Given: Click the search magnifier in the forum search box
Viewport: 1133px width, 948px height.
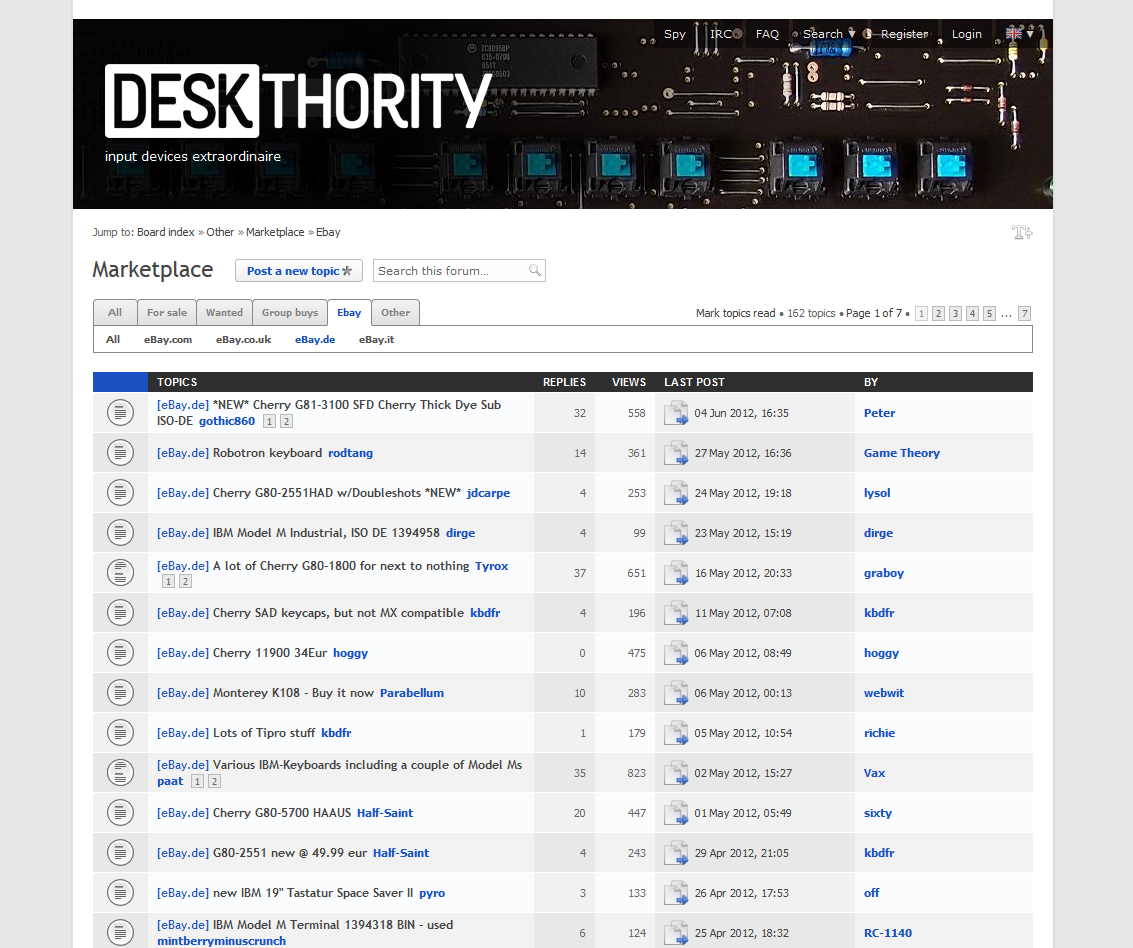Looking at the screenshot, I should coord(536,270).
